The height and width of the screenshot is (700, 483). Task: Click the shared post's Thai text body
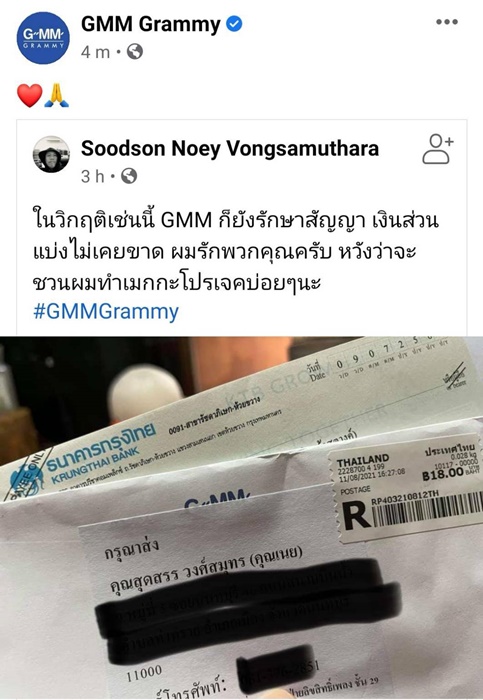tap(236, 251)
